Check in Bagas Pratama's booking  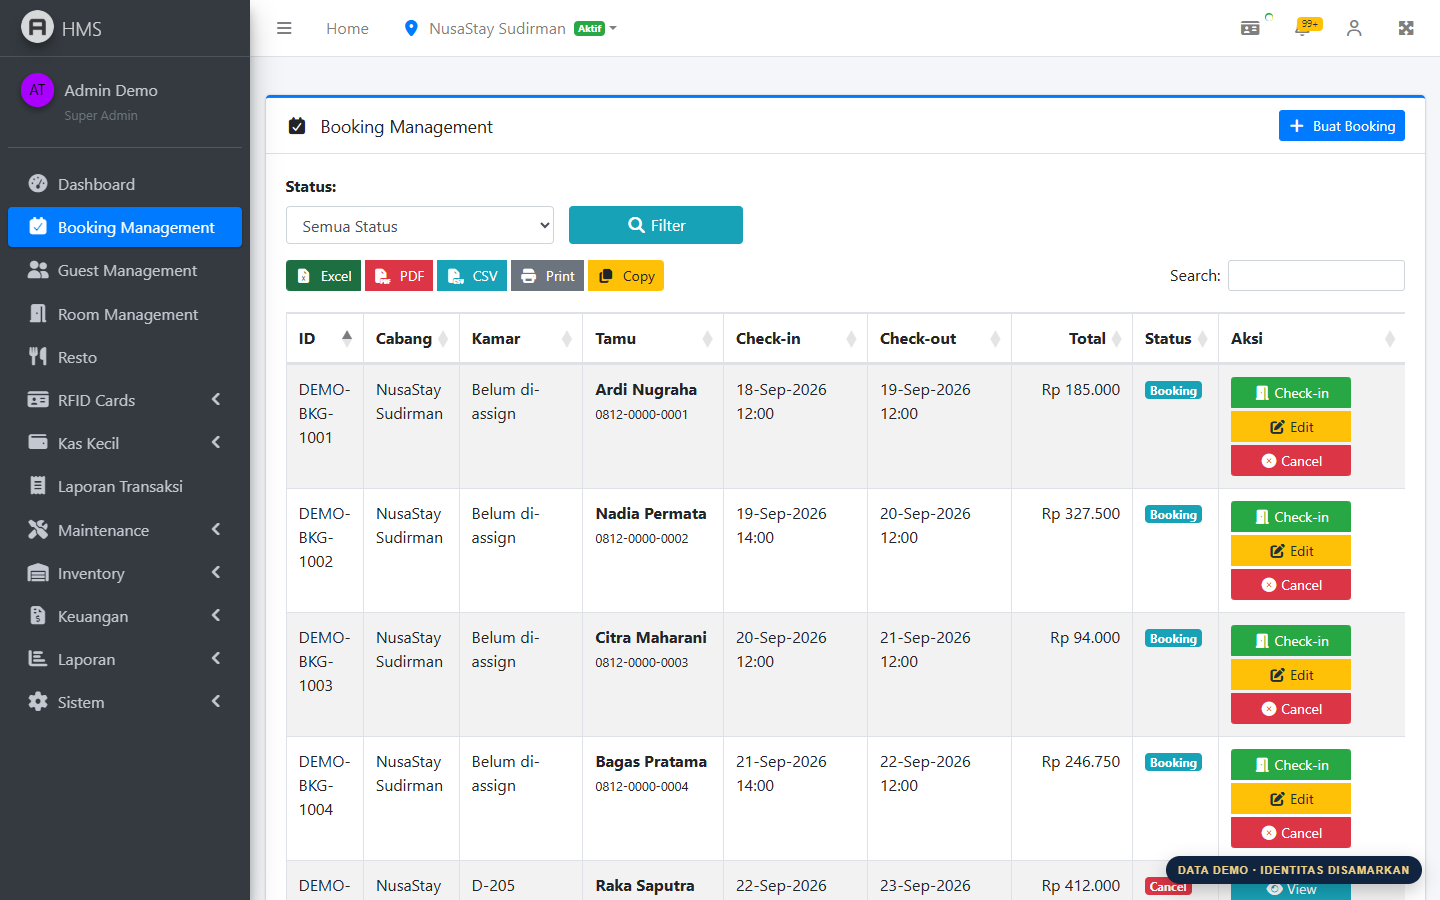coord(1291,765)
